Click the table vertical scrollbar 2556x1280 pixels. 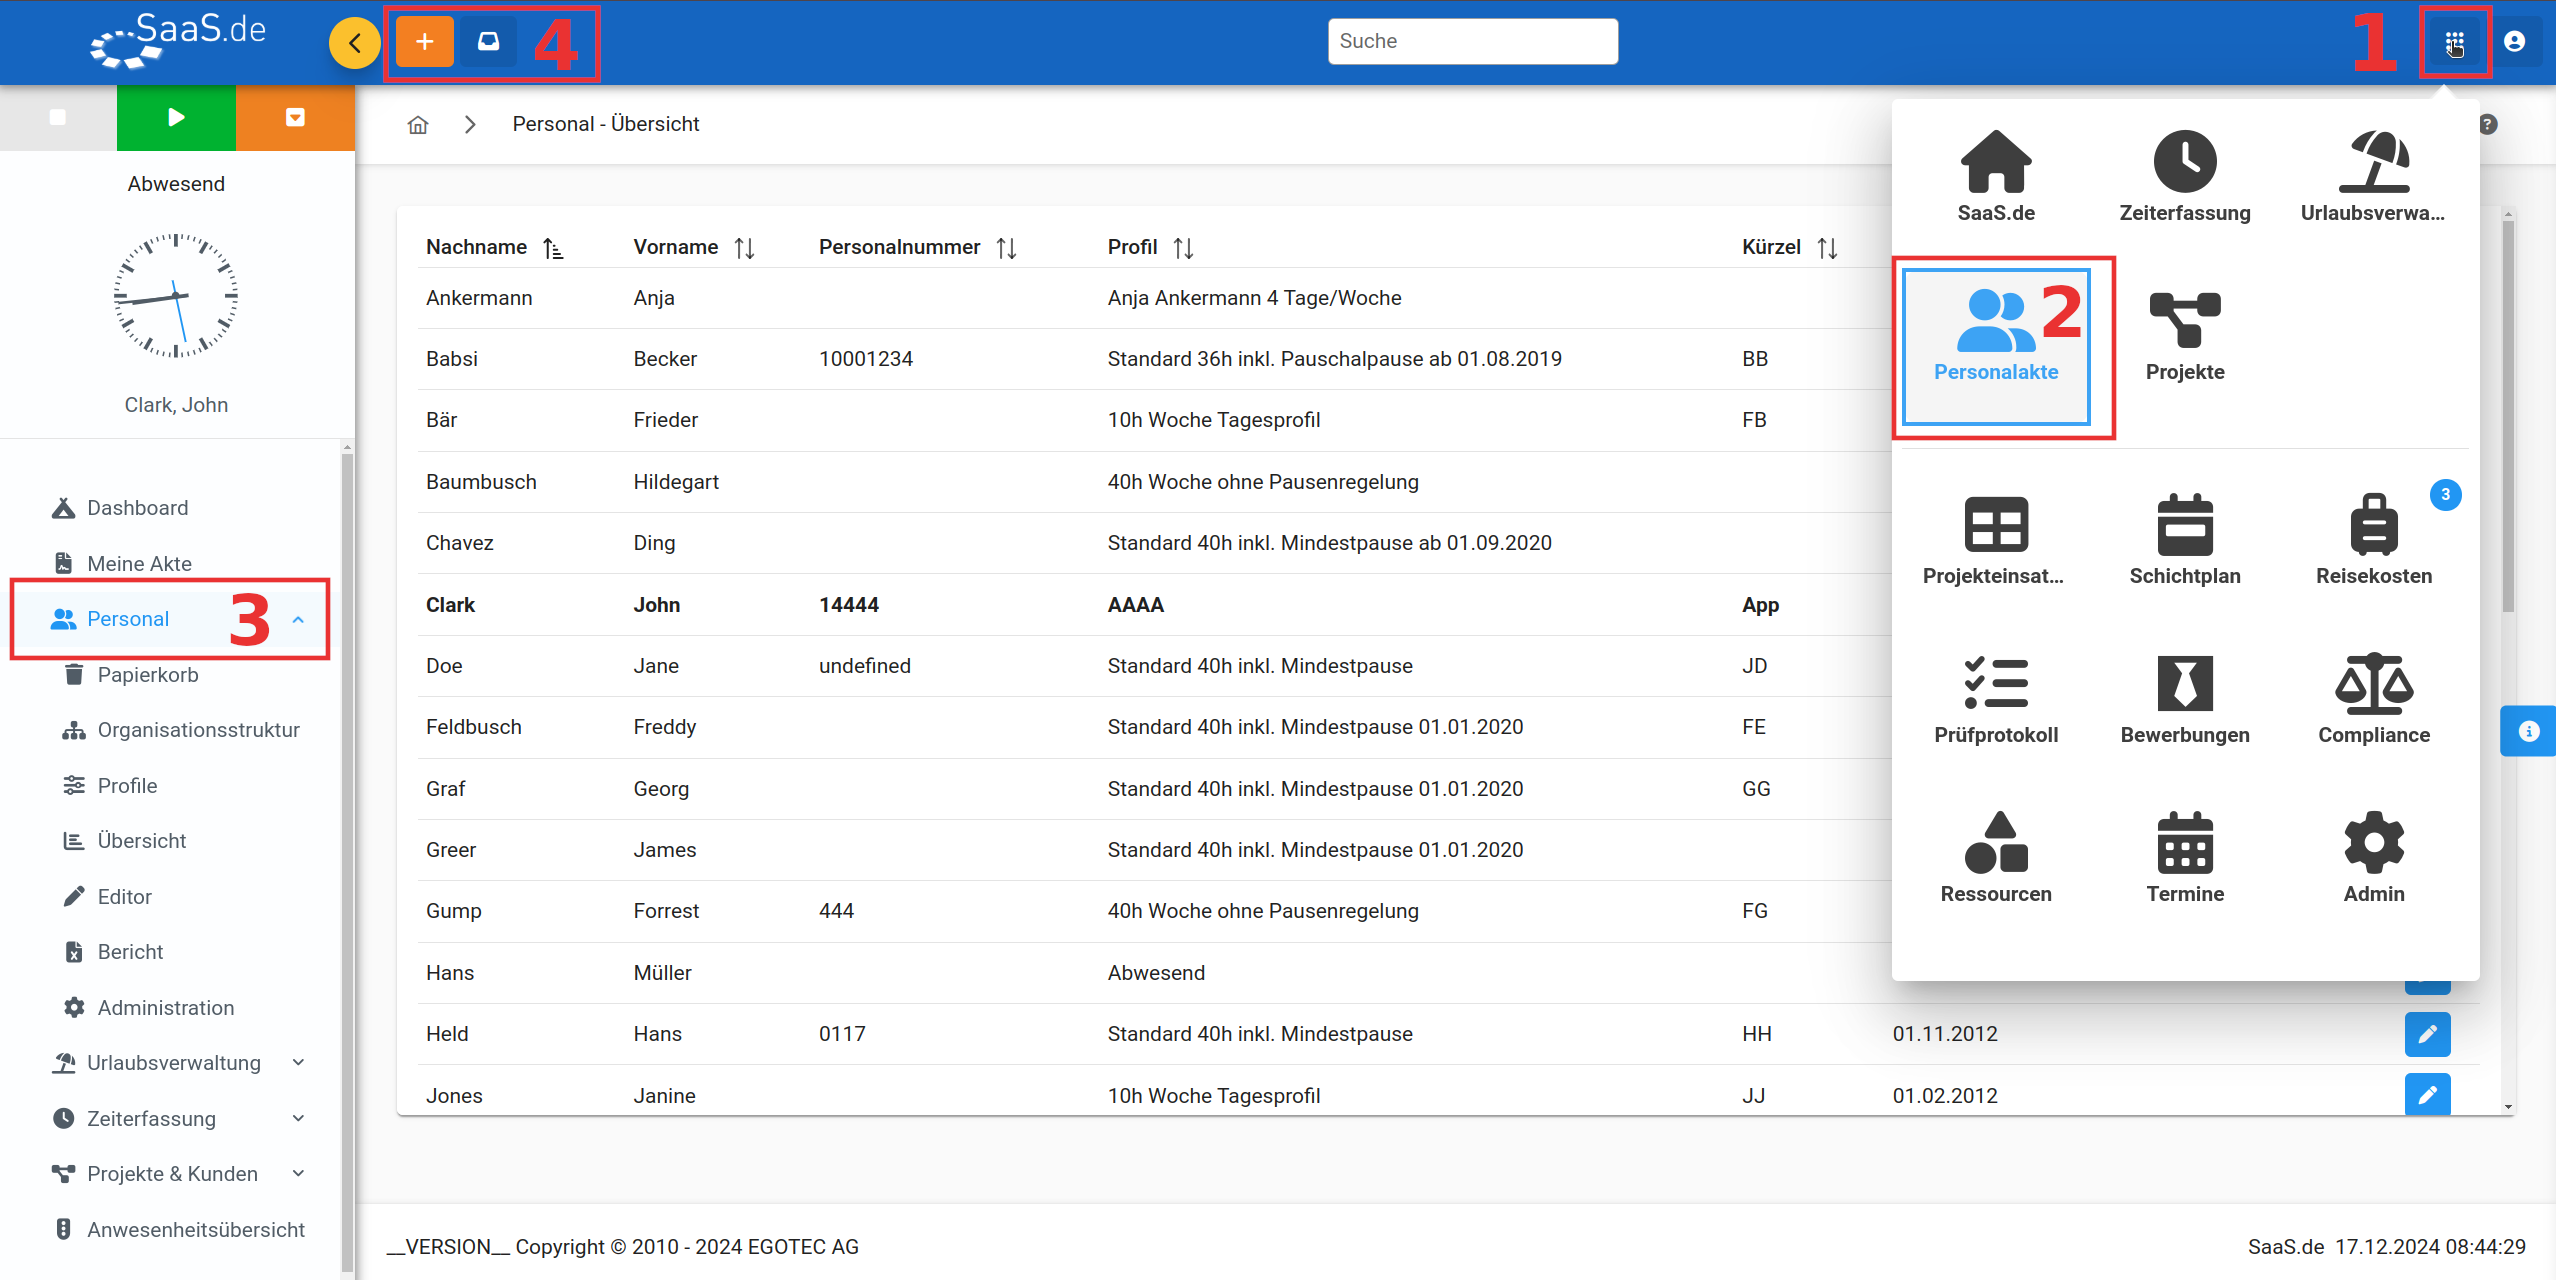tap(2507, 415)
